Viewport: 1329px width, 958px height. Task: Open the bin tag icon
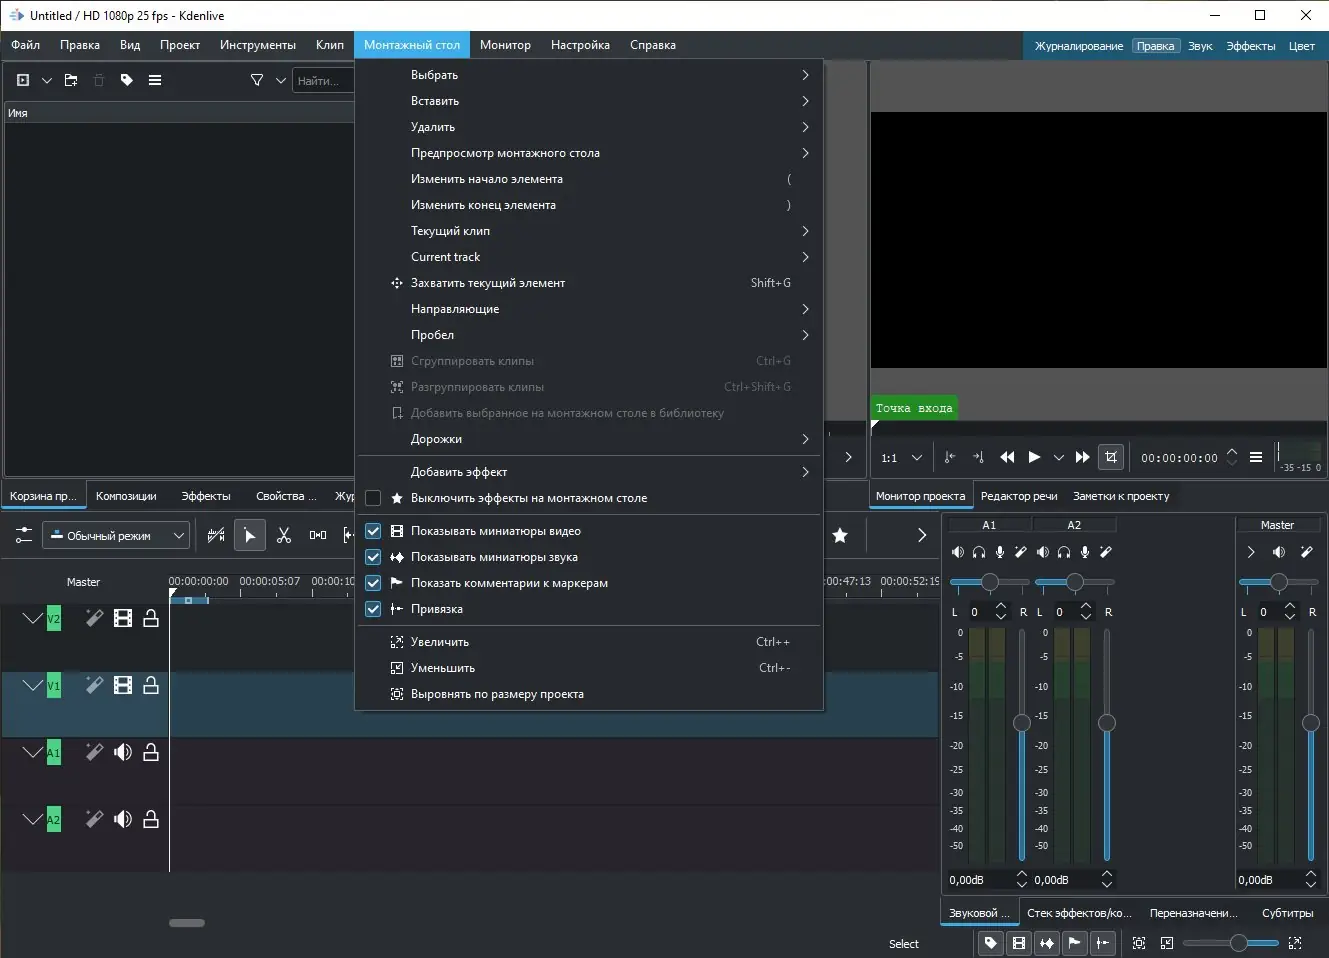[x=127, y=81]
